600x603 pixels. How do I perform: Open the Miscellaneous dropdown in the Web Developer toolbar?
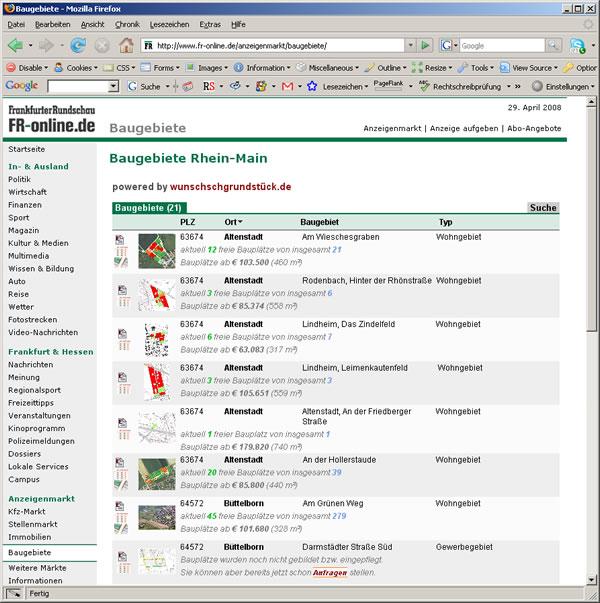click(328, 68)
